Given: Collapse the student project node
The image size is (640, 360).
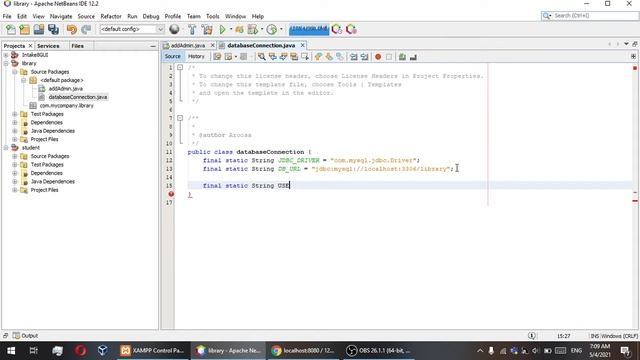Looking at the screenshot, I should click(x=6, y=148).
